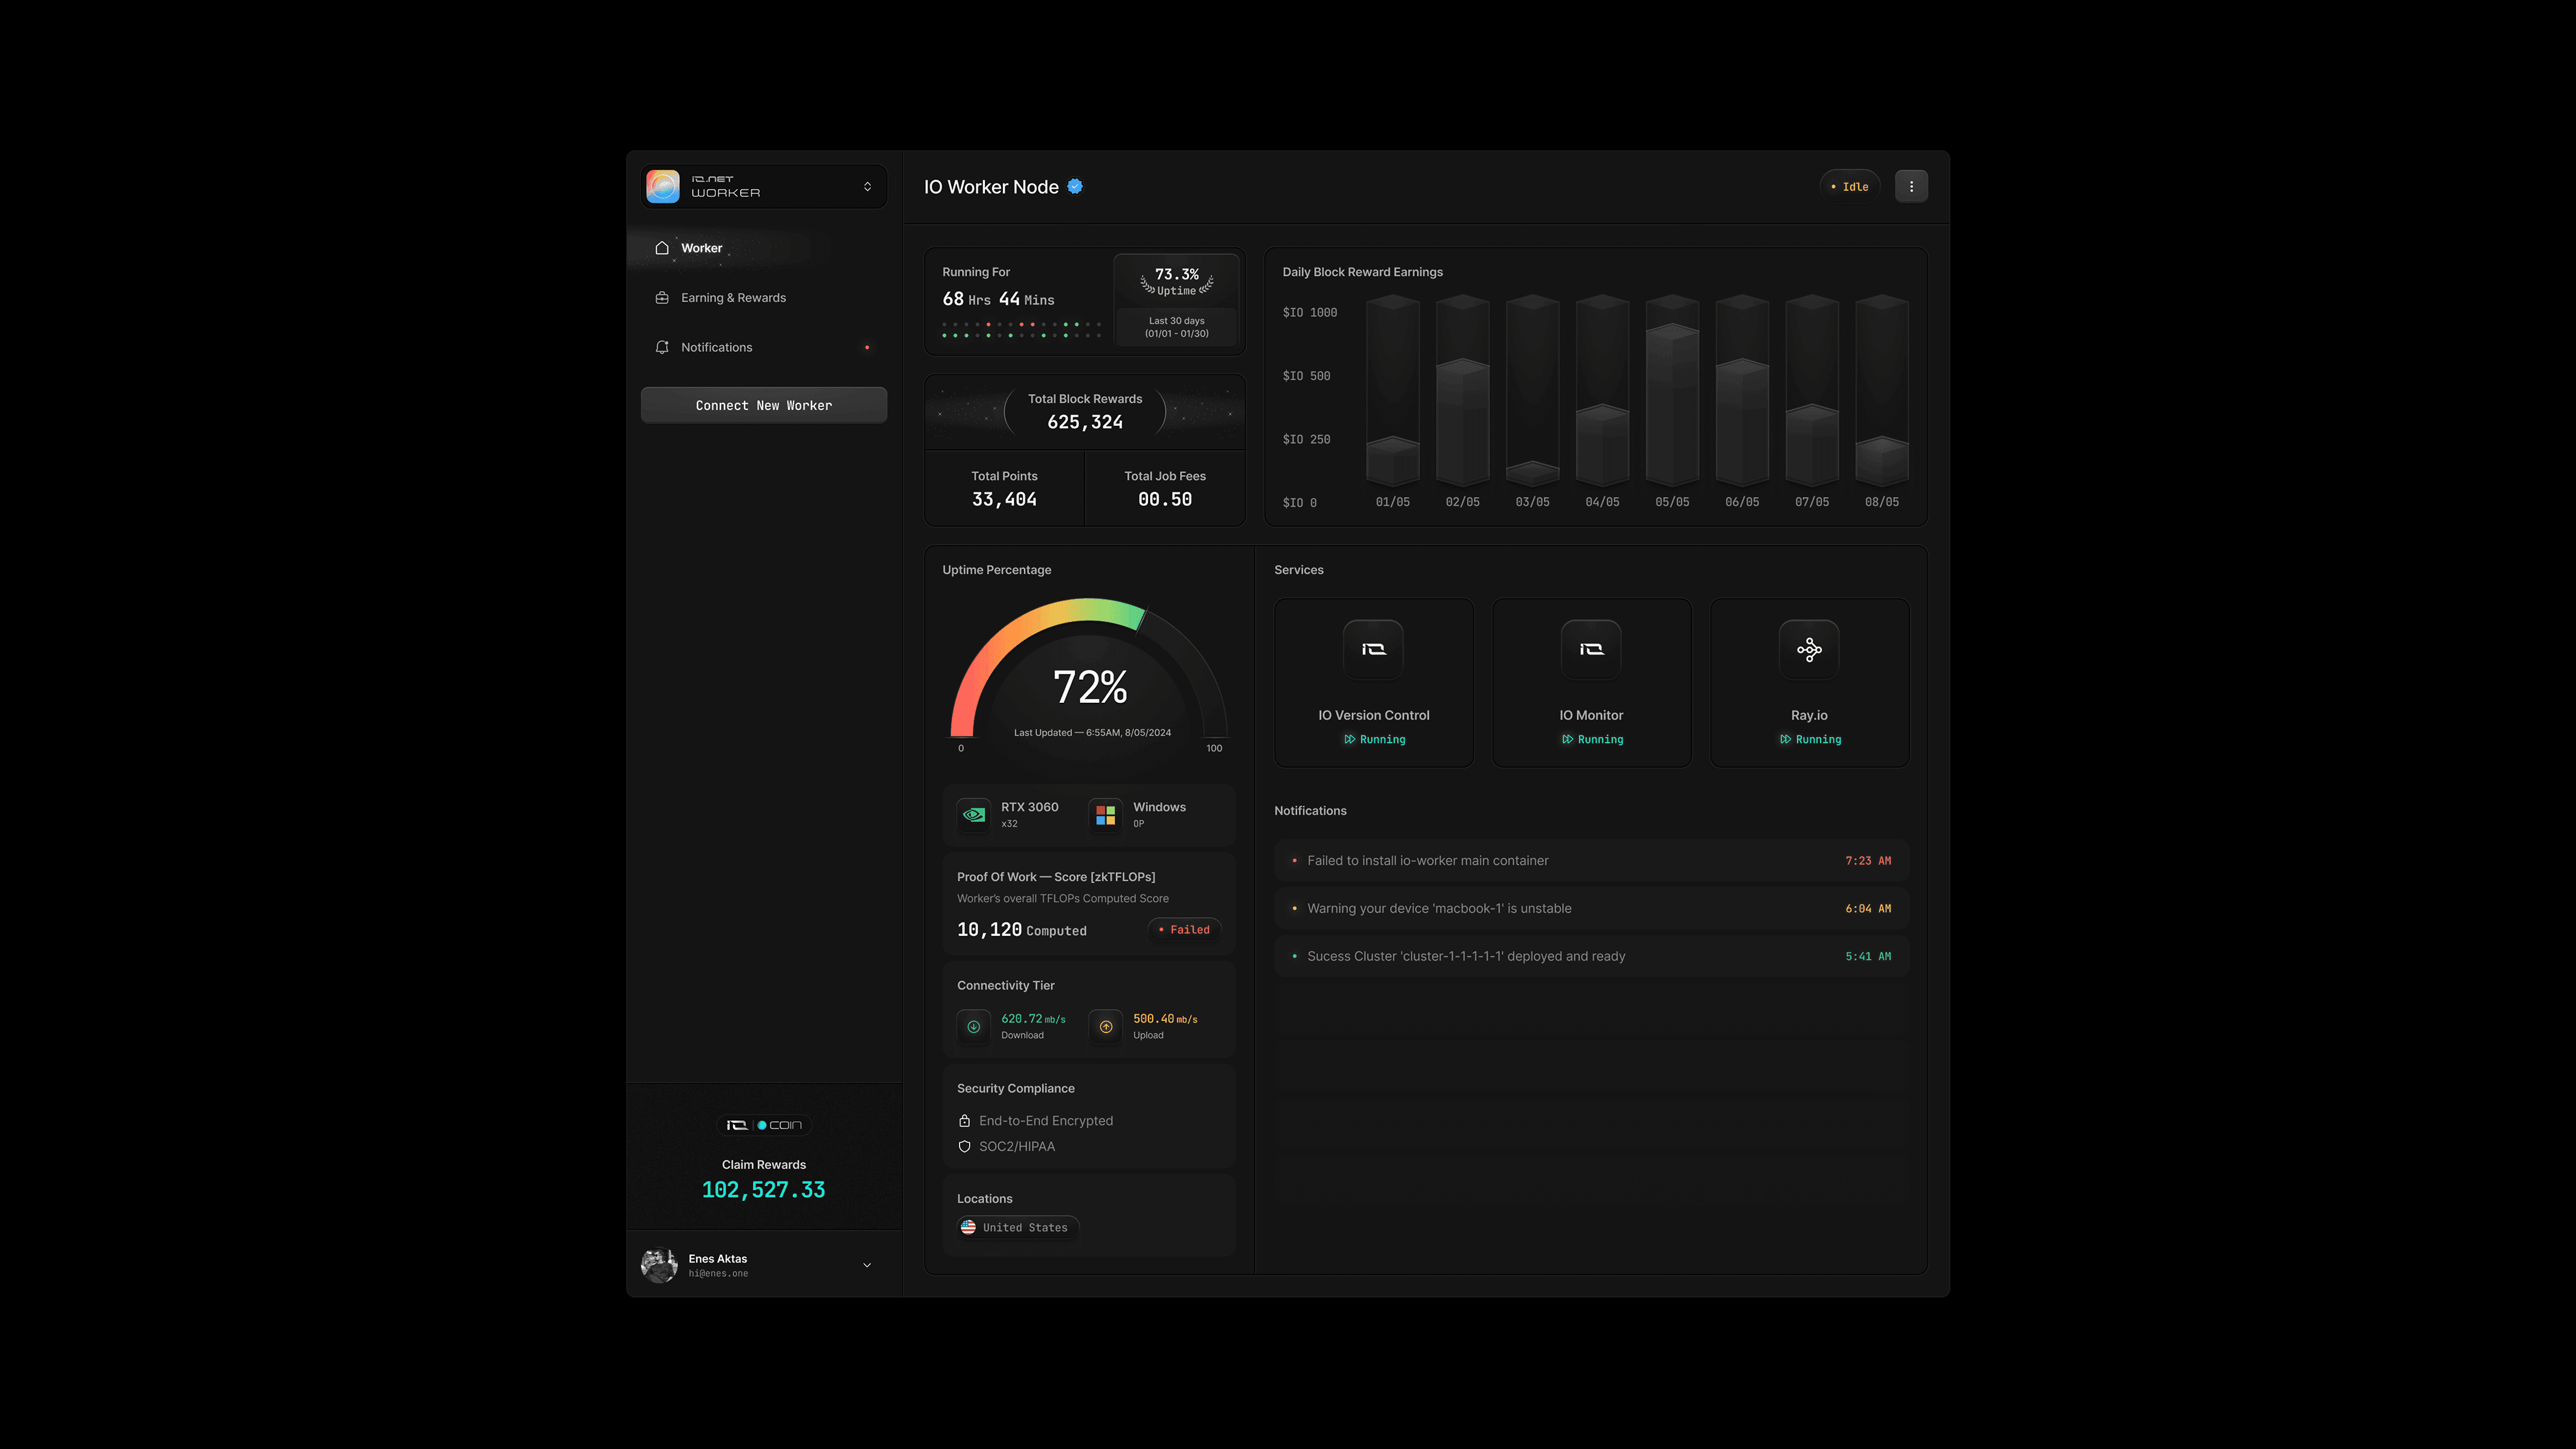Click the Notifications bell icon in sidebar
2576x1449 pixels.
[662, 347]
